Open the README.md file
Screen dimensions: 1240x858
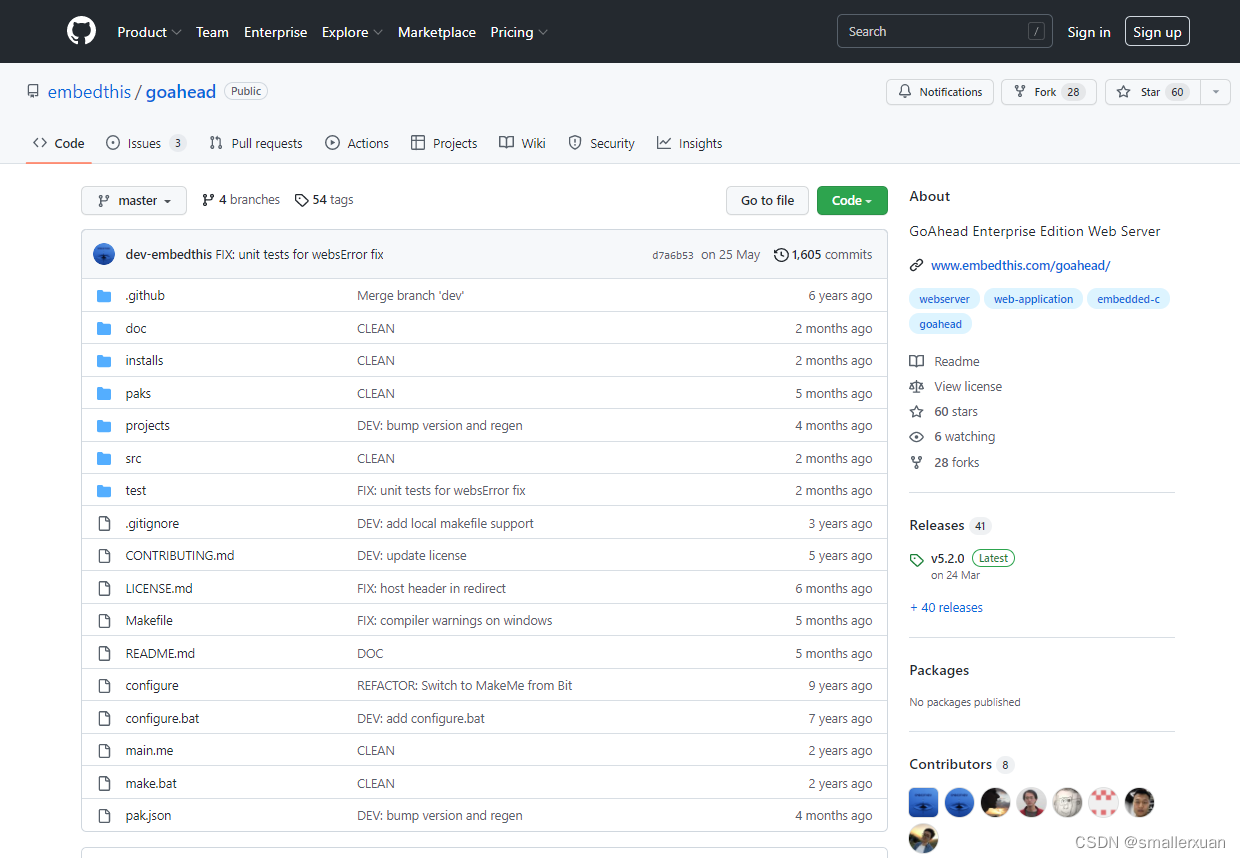coord(160,654)
